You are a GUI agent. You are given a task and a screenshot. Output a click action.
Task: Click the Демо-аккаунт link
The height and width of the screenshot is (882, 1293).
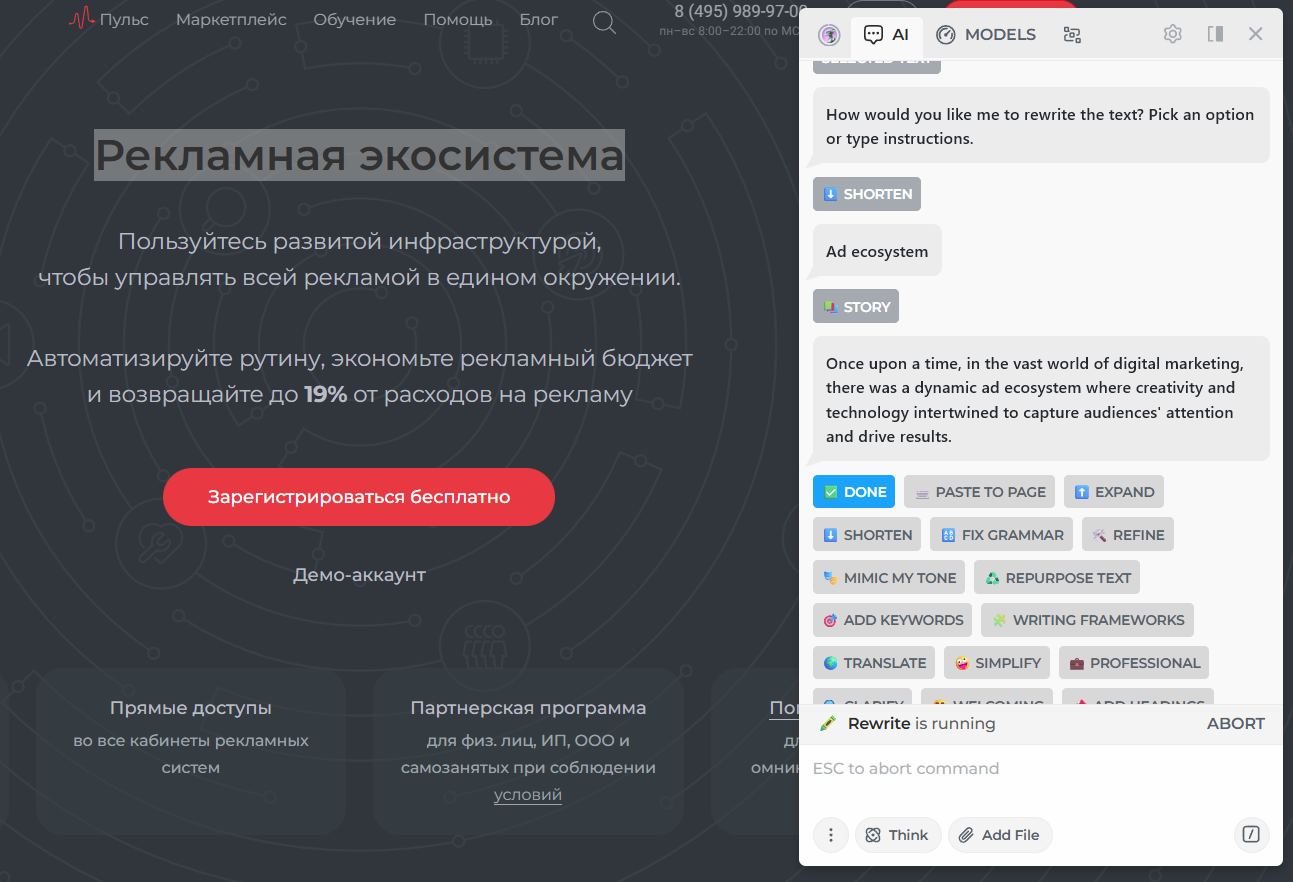[x=359, y=575]
